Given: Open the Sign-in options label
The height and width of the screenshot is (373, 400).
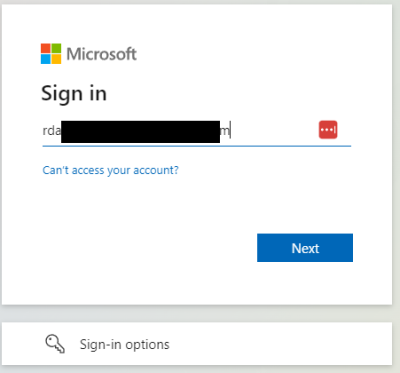Looking at the screenshot, I should click(124, 344).
